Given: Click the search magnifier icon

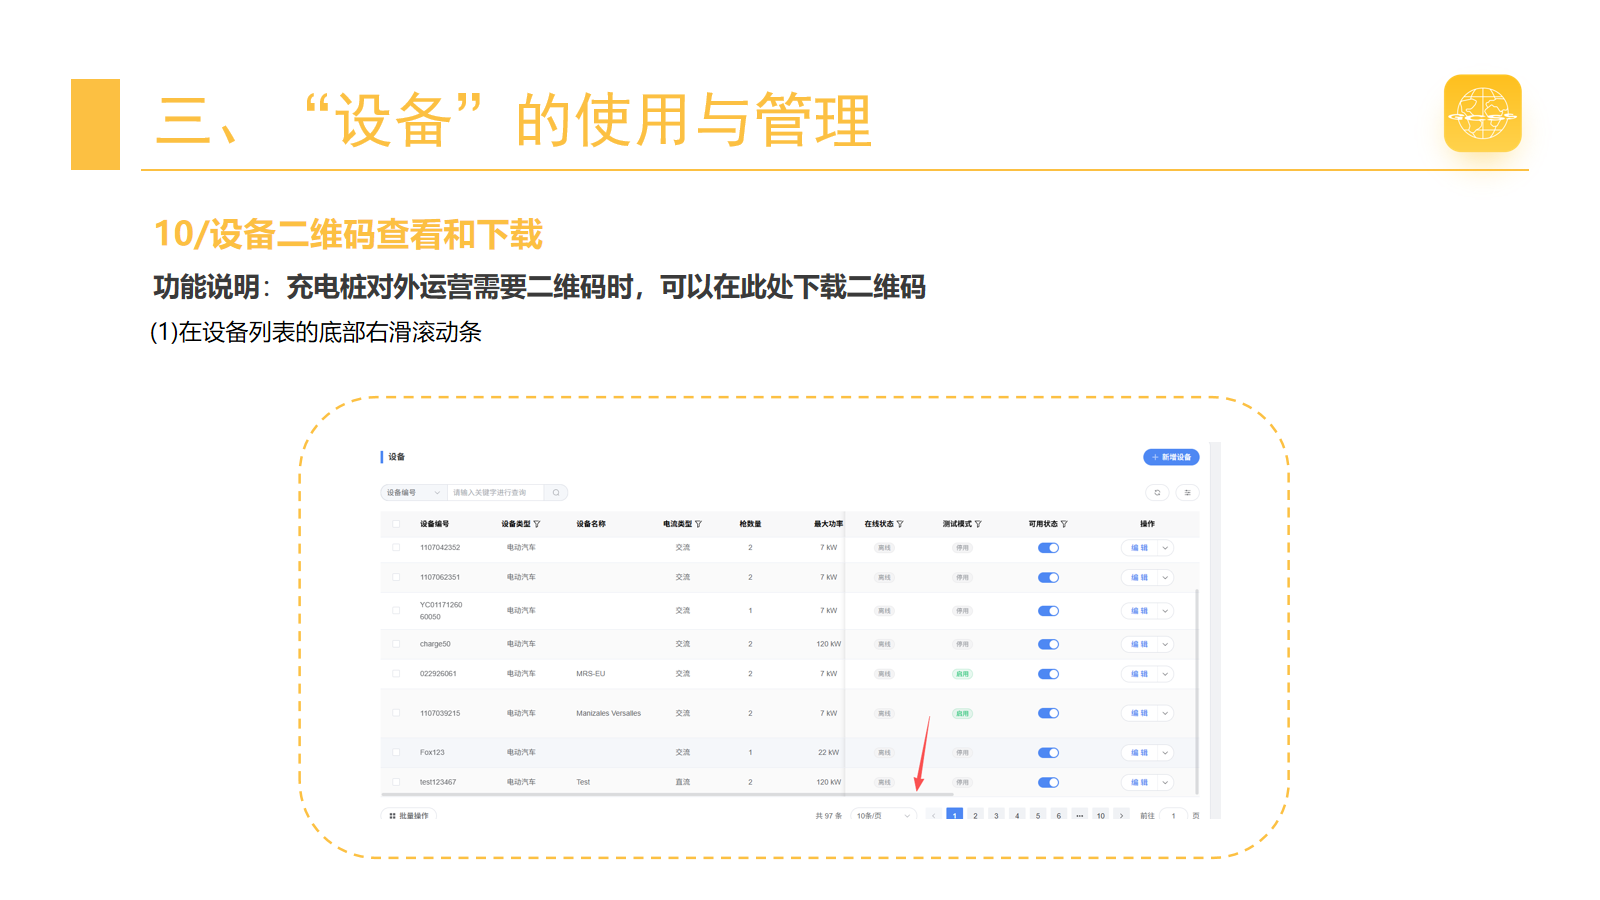Looking at the screenshot, I should click(556, 493).
